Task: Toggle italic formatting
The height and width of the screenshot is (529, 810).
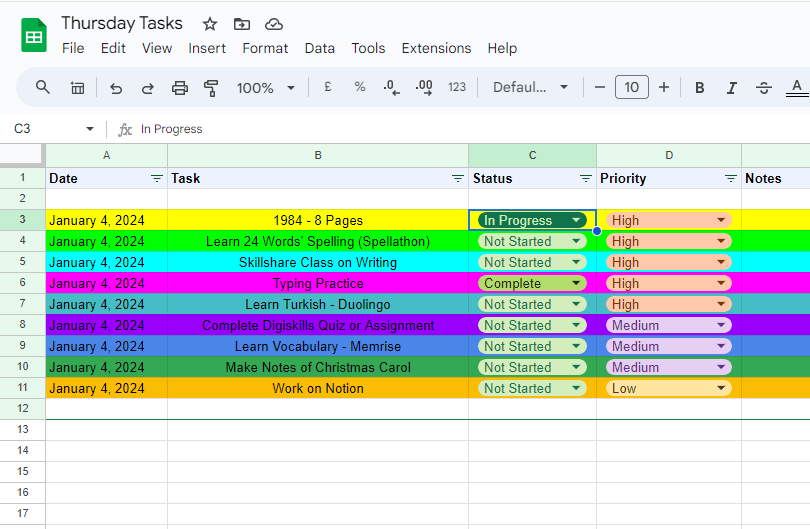Action: pyautogui.click(x=731, y=88)
